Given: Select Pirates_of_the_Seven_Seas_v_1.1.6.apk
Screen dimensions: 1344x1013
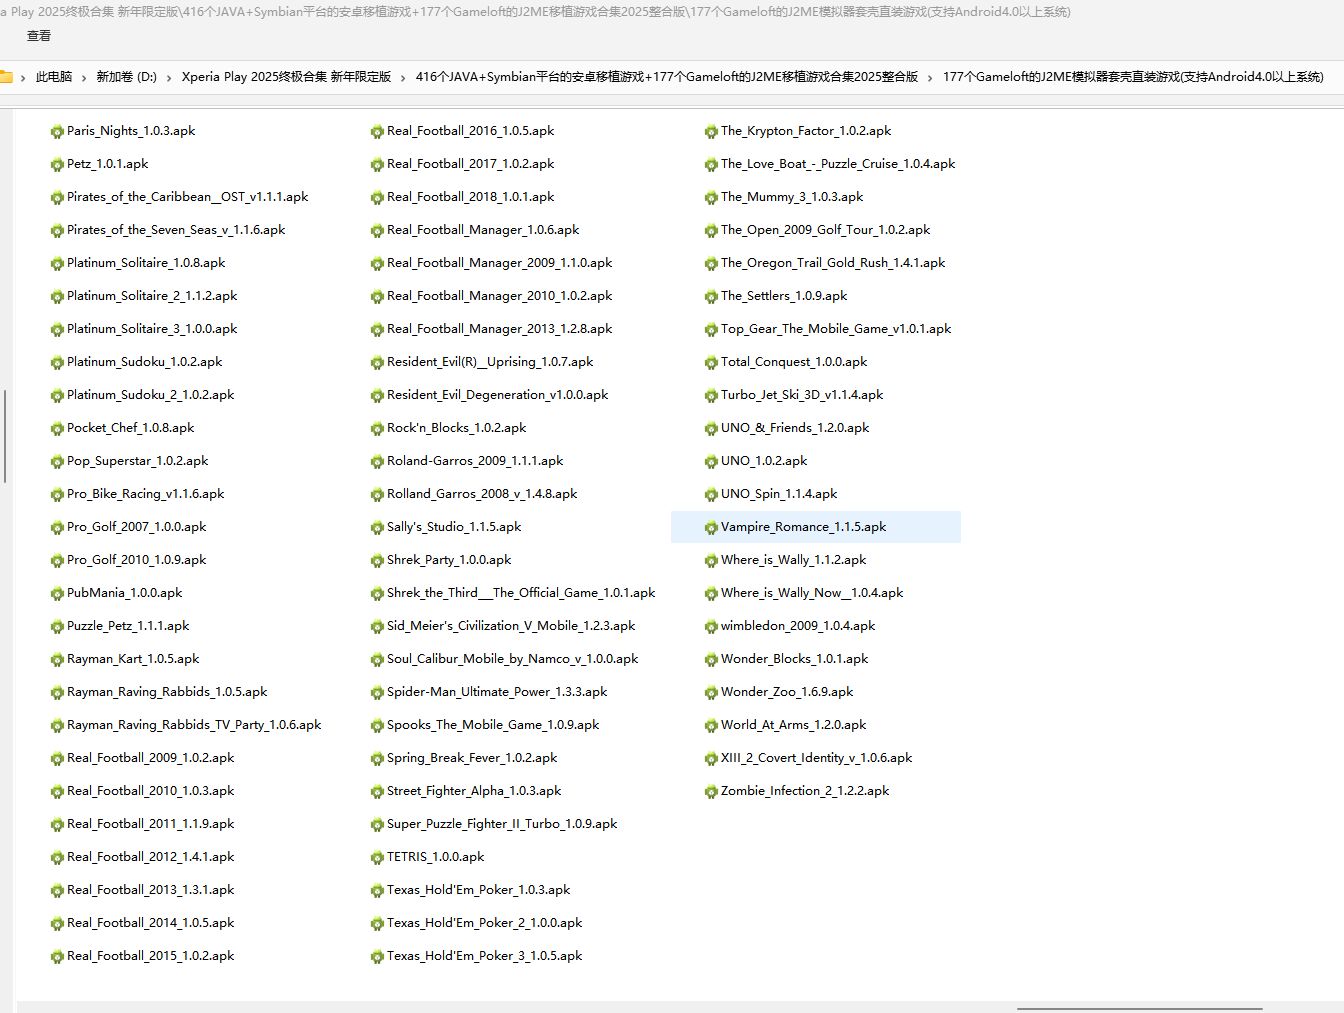Looking at the screenshot, I should pyautogui.click(x=168, y=230).
